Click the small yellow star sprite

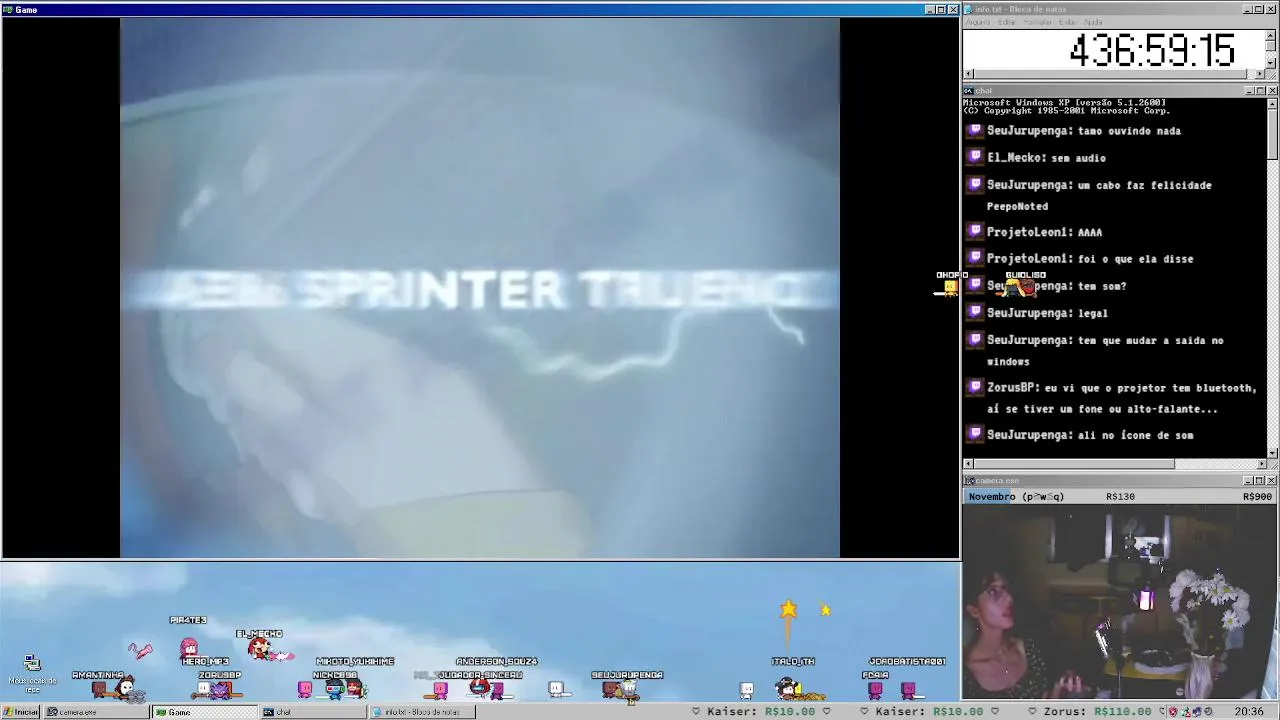pyautogui.click(x=825, y=609)
